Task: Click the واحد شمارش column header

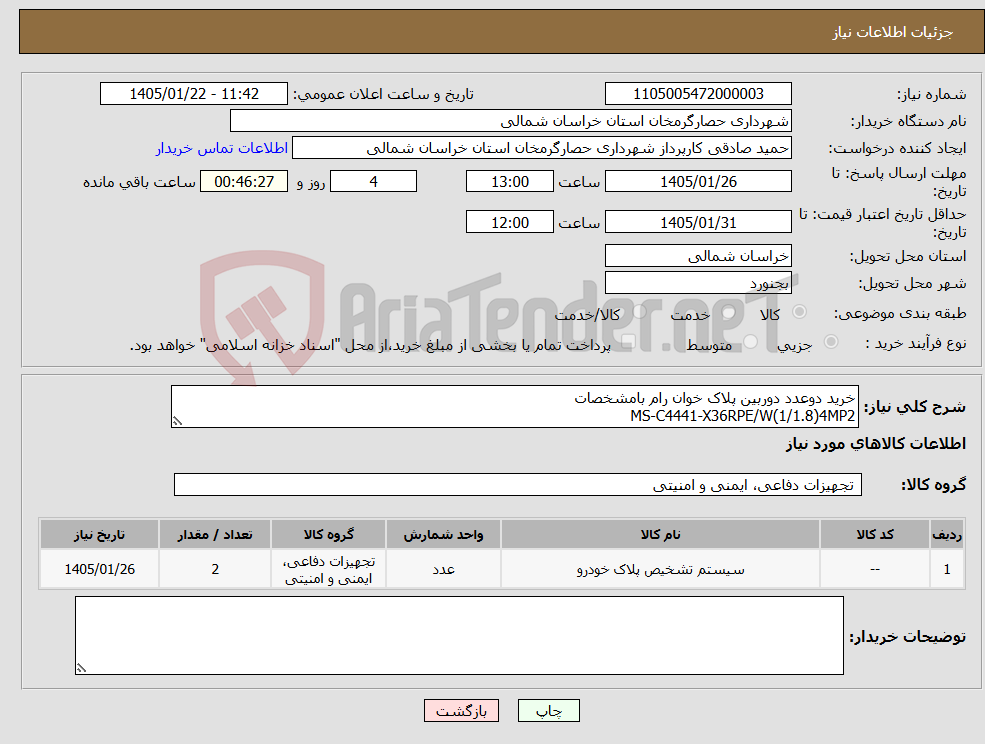Action: [x=443, y=534]
